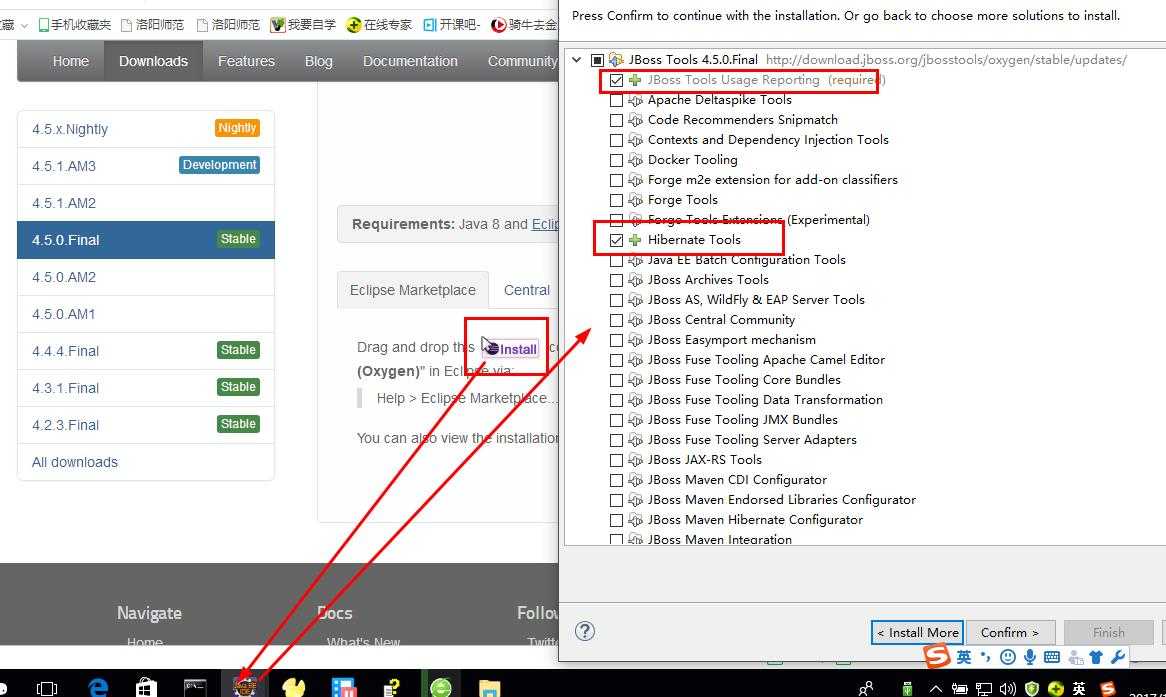The image size is (1166, 697).
Task: Switch to the Eclipse Marketplace tab
Action: (x=413, y=290)
